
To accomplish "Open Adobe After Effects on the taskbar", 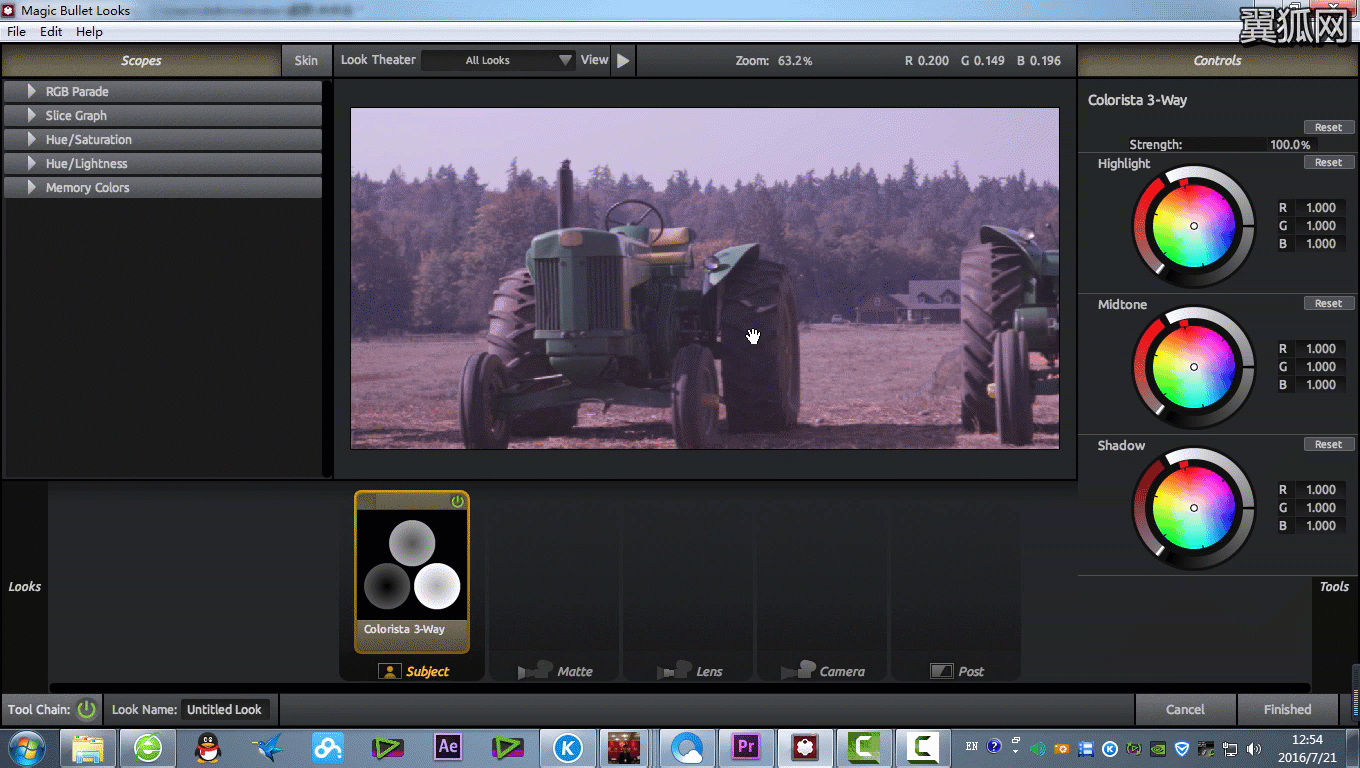I will pos(448,747).
